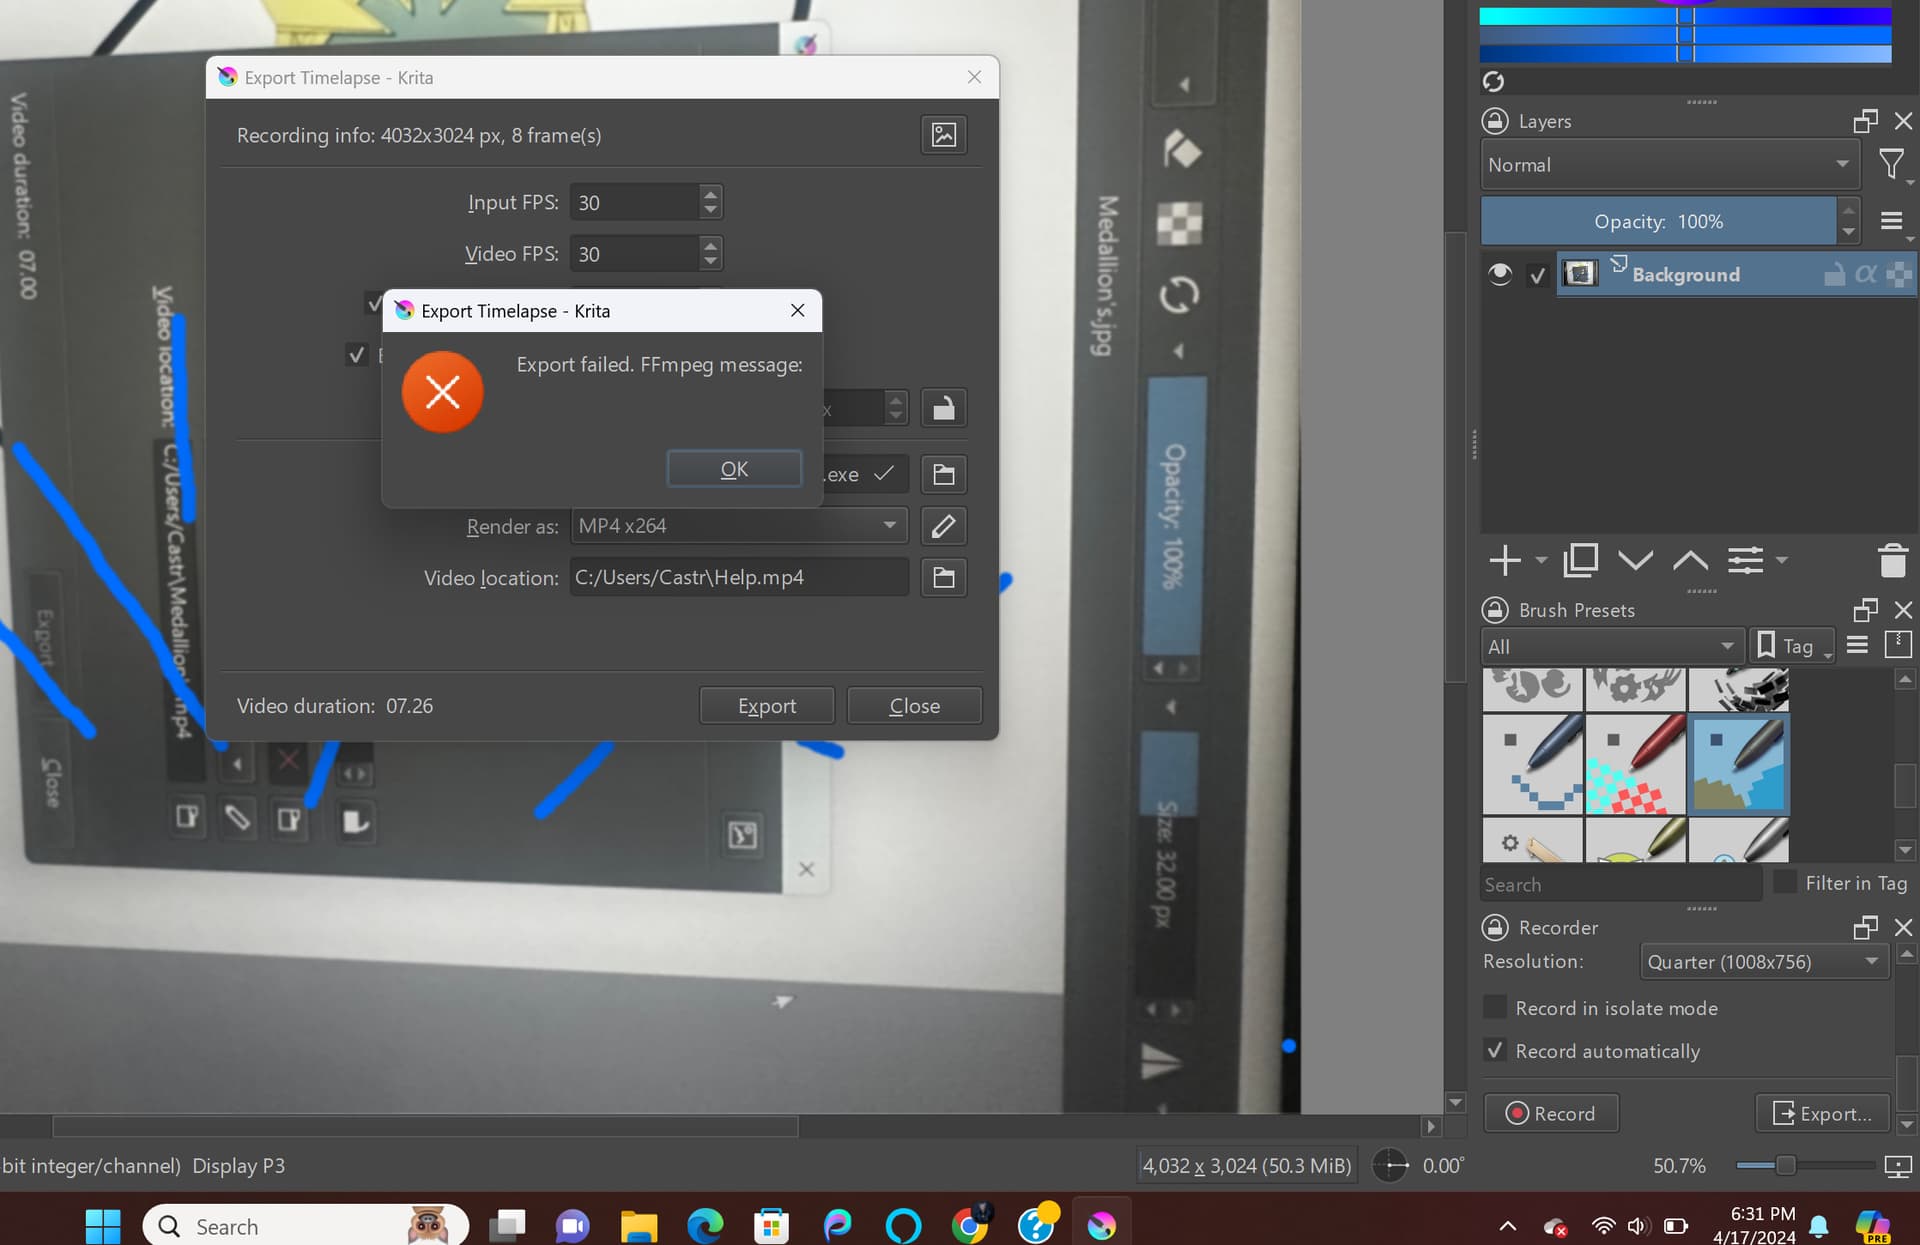Open File Explorer in the taskbar
Viewport: 1920px width, 1245px height.
pyautogui.click(x=638, y=1226)
